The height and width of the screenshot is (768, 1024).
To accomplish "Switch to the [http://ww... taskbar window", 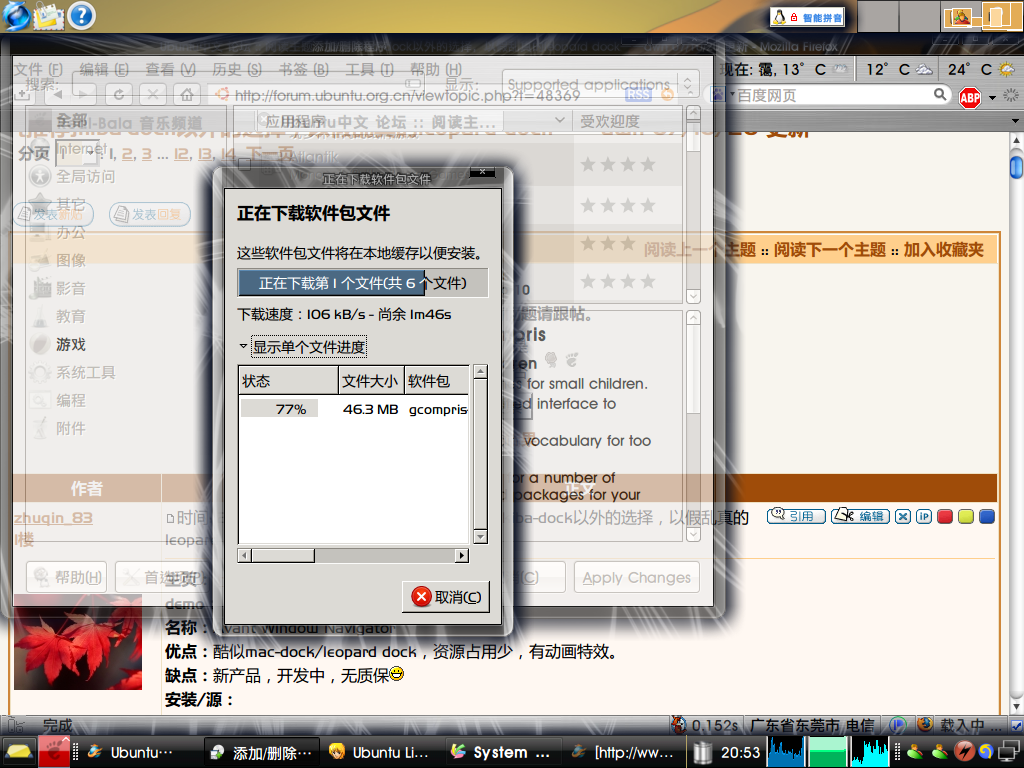I will pos(623,752).
